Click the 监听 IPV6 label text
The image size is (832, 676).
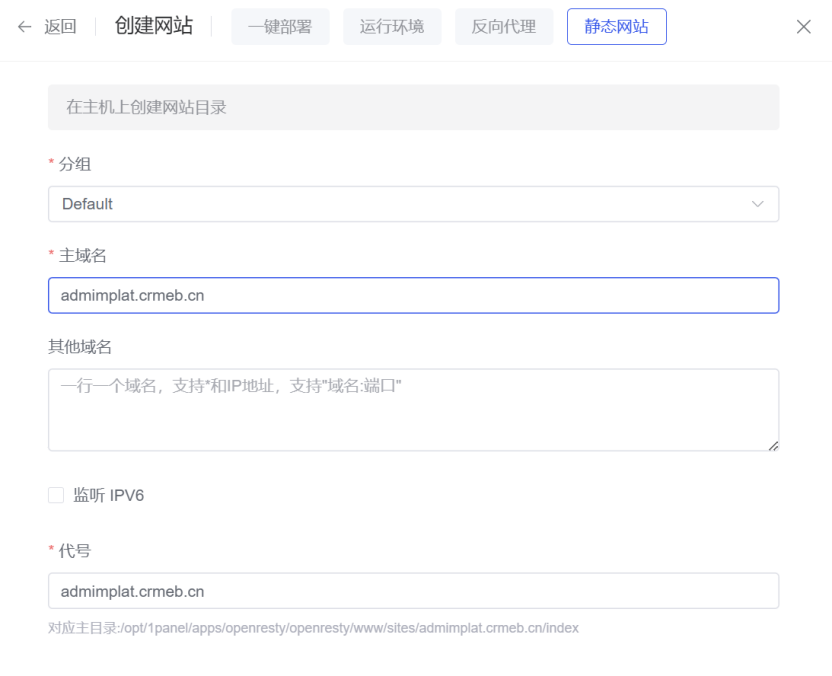pos(108,495)
